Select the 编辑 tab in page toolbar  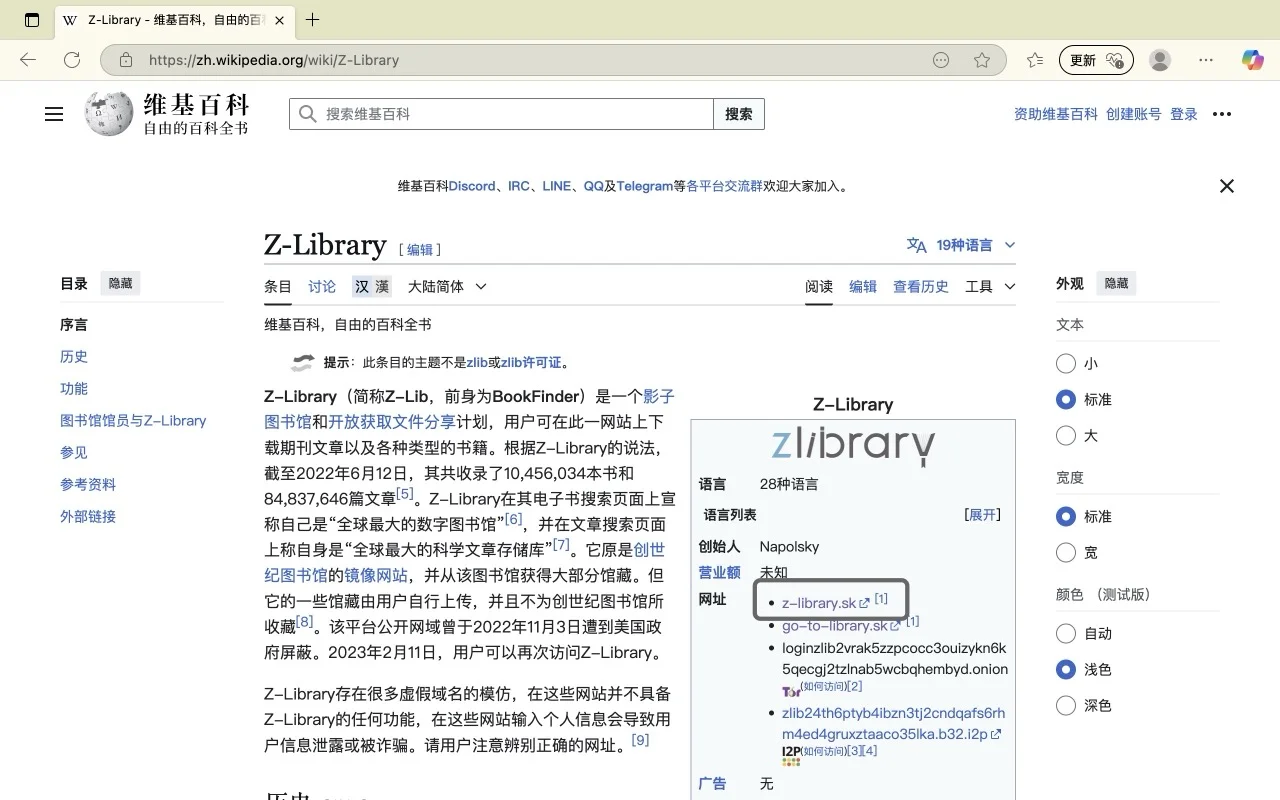point(863,287)
